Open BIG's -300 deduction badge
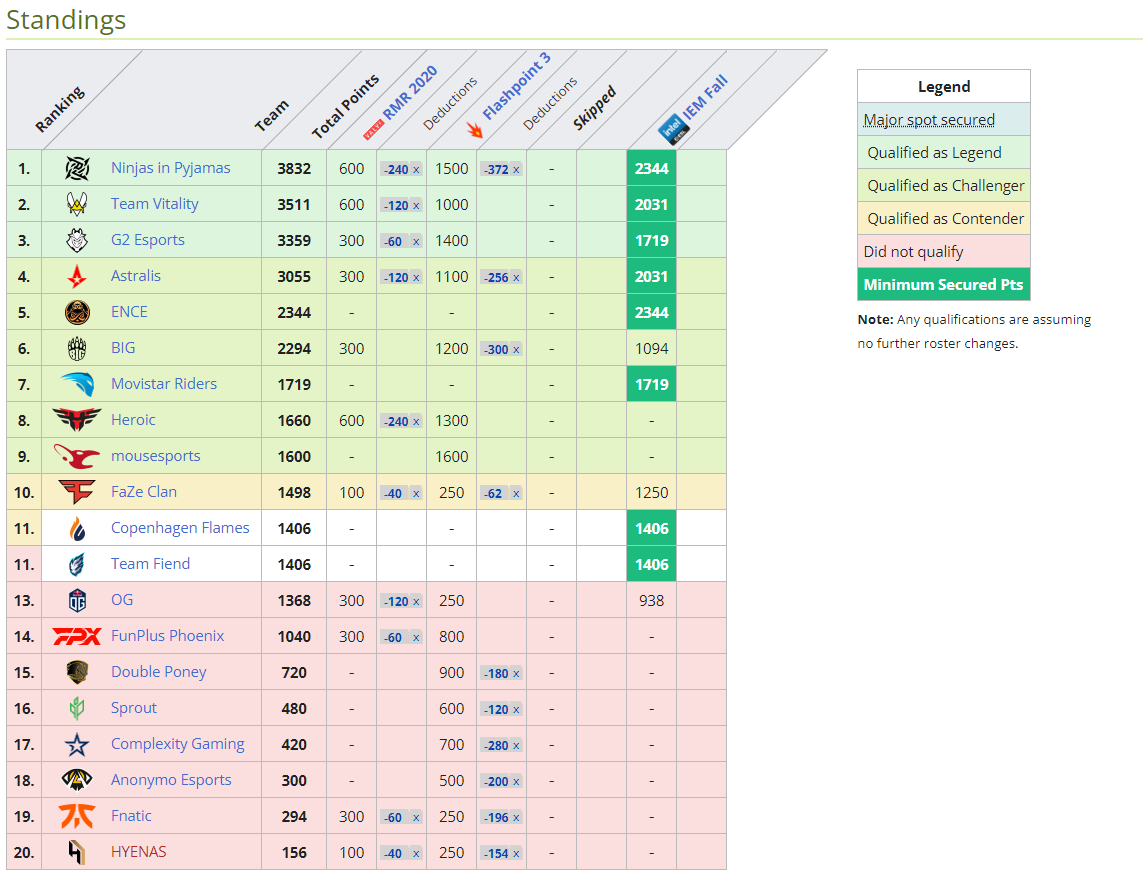The width and height of the screenshot is (1143, 885). pyautogui.click(x=502, y=349)
